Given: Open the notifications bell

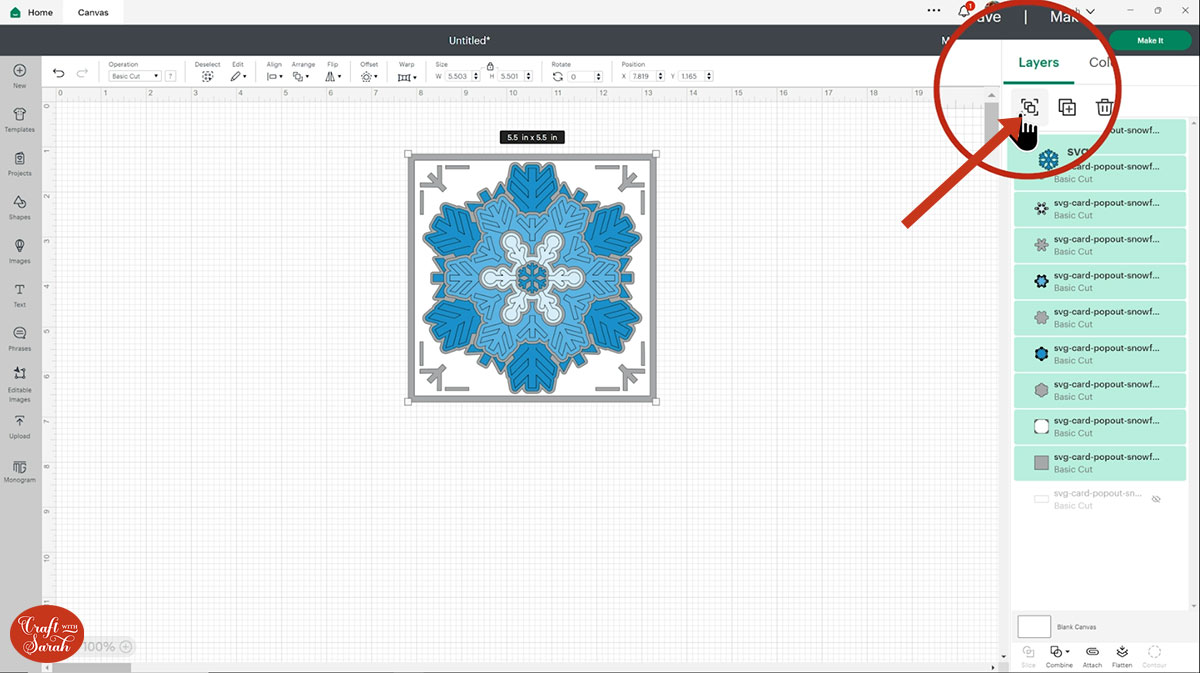Looking at the screenshot, I should [x=964, y=12].
